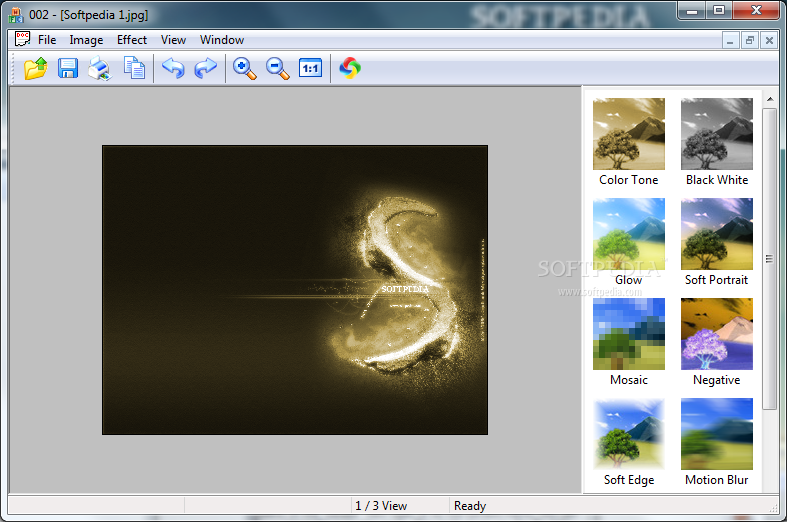The image size is (787, 522).
Task: Maximize the main application window
Action: tap(719, 11)
